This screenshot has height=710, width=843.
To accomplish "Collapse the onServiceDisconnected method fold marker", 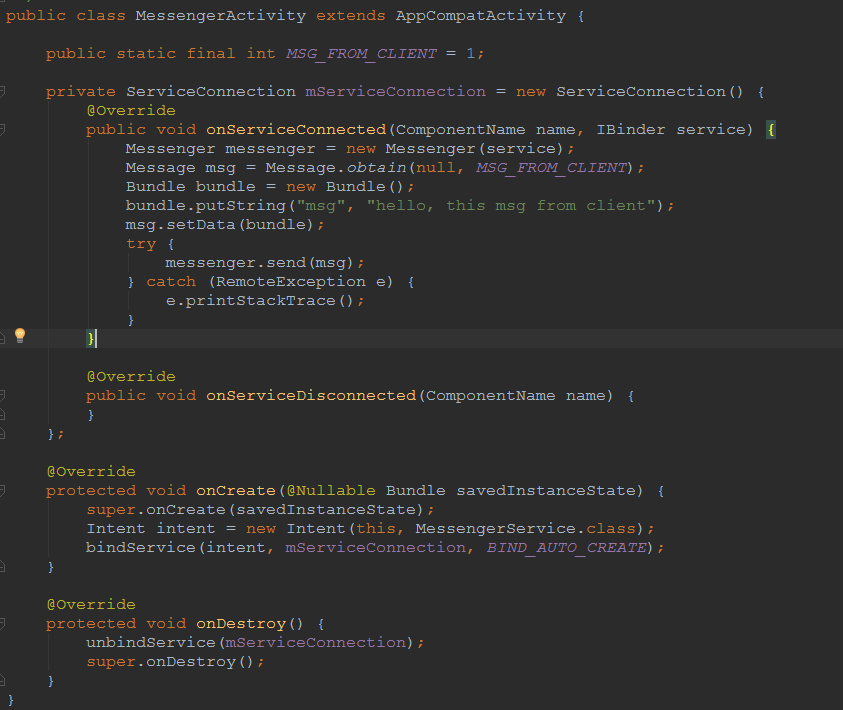I will click(x=2, y=396).
